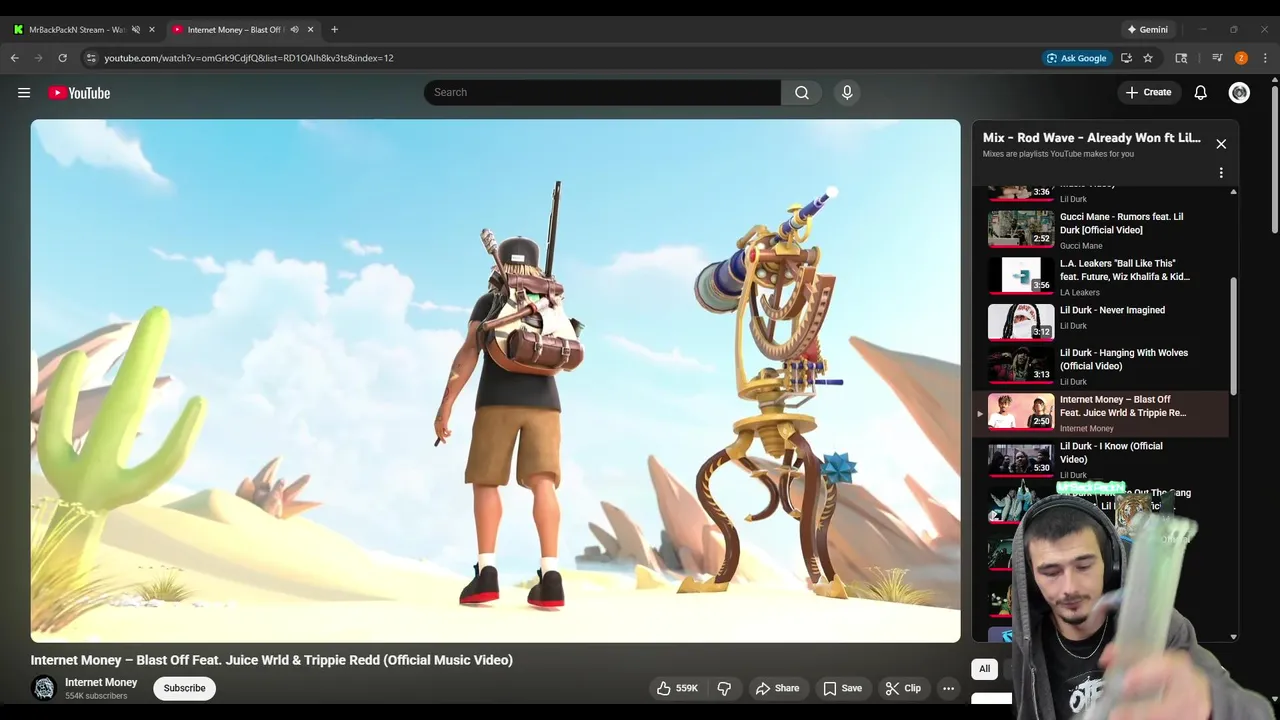The width and height of the screenshot is (1280, 720).
Task: Go back in browser history
Action: point(15,58)
